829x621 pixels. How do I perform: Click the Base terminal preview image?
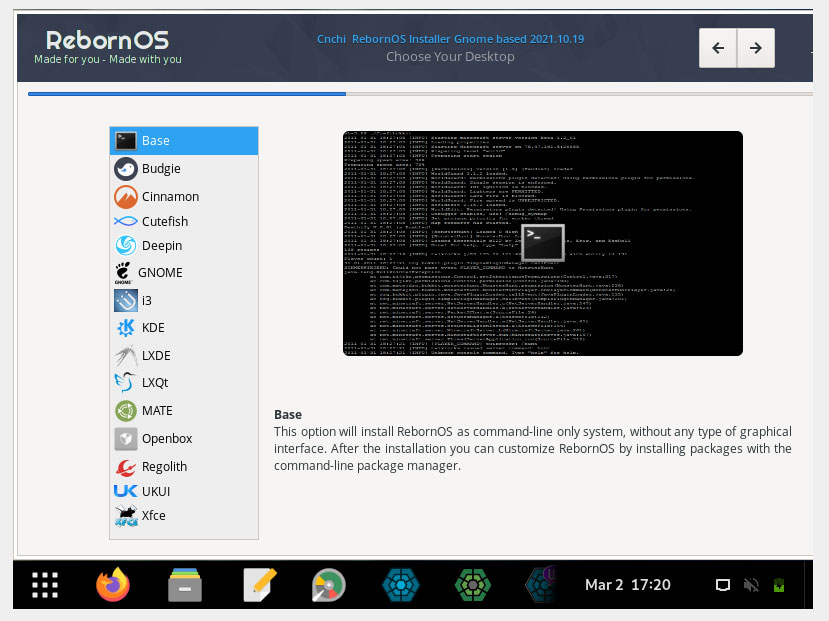pos(542,243)
